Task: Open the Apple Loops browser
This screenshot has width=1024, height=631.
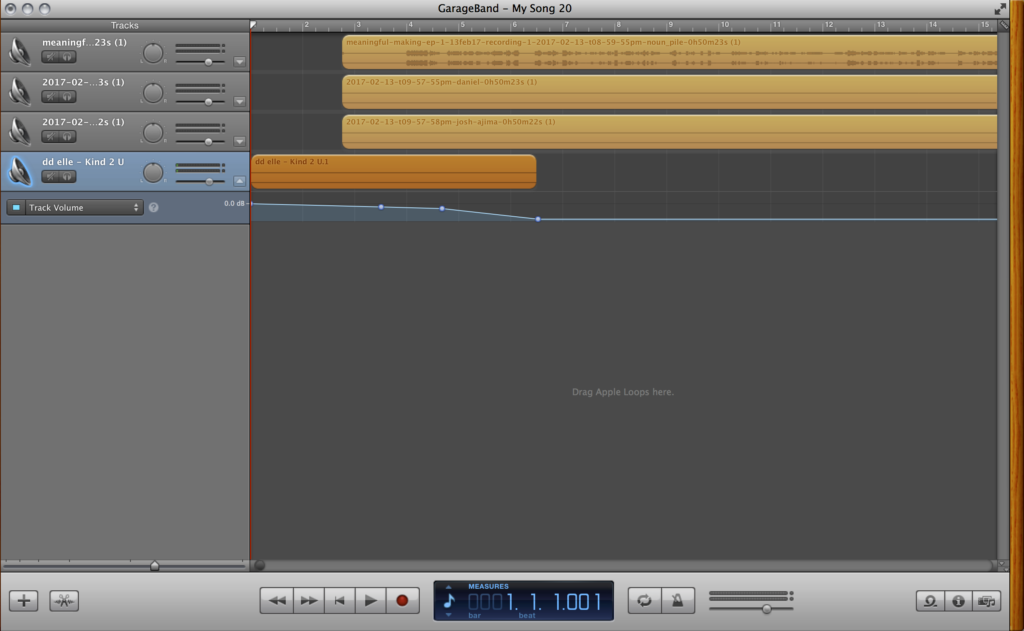Action: [930, 601]
